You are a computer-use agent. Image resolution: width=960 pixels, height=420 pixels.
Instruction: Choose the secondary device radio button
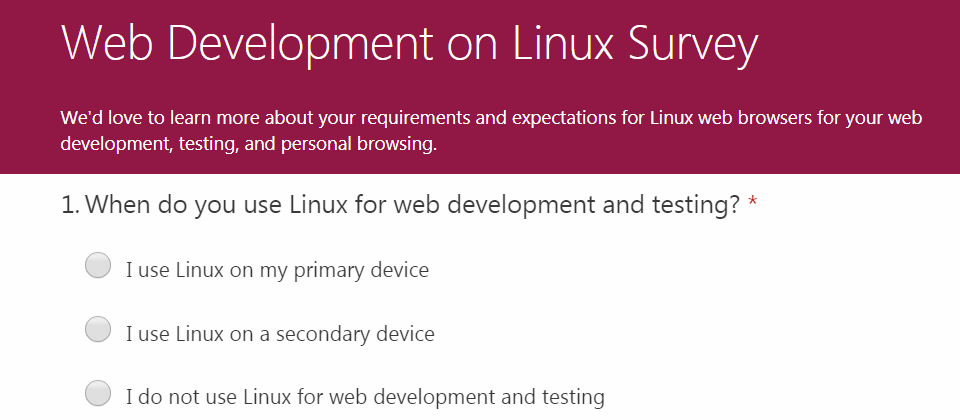98,329
